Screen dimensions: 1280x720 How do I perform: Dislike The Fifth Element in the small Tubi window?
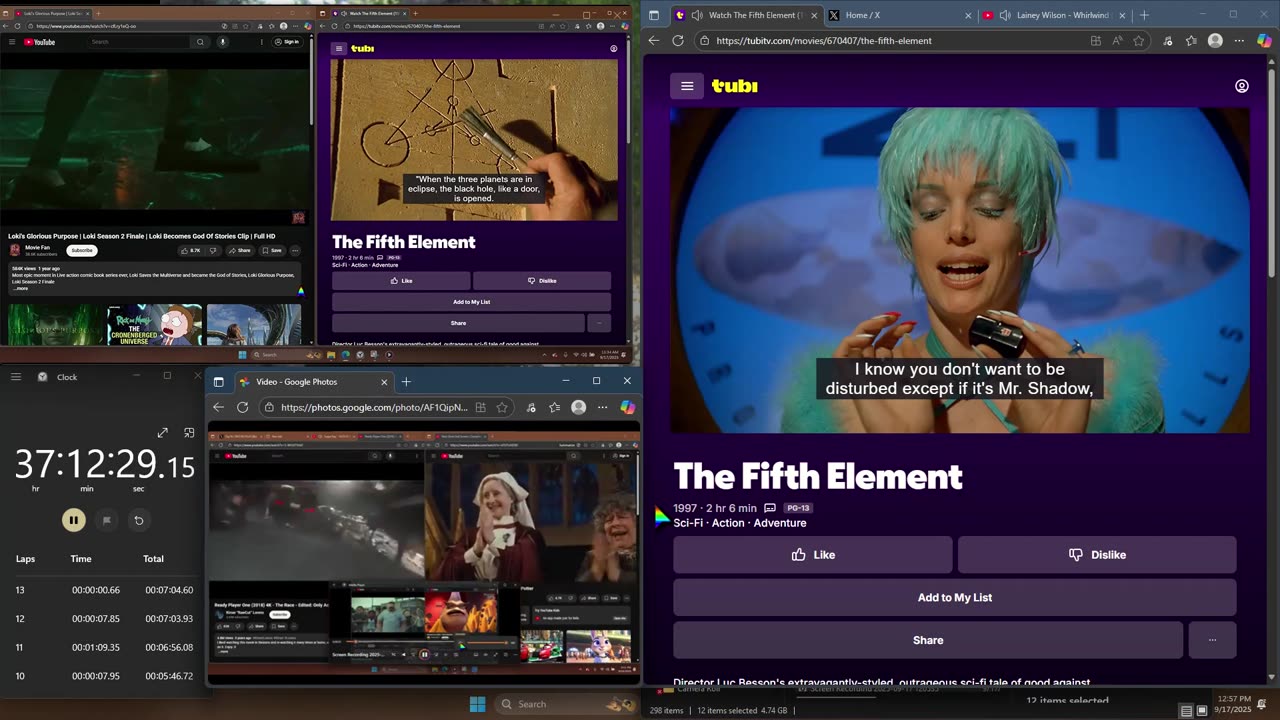(542, 281)
